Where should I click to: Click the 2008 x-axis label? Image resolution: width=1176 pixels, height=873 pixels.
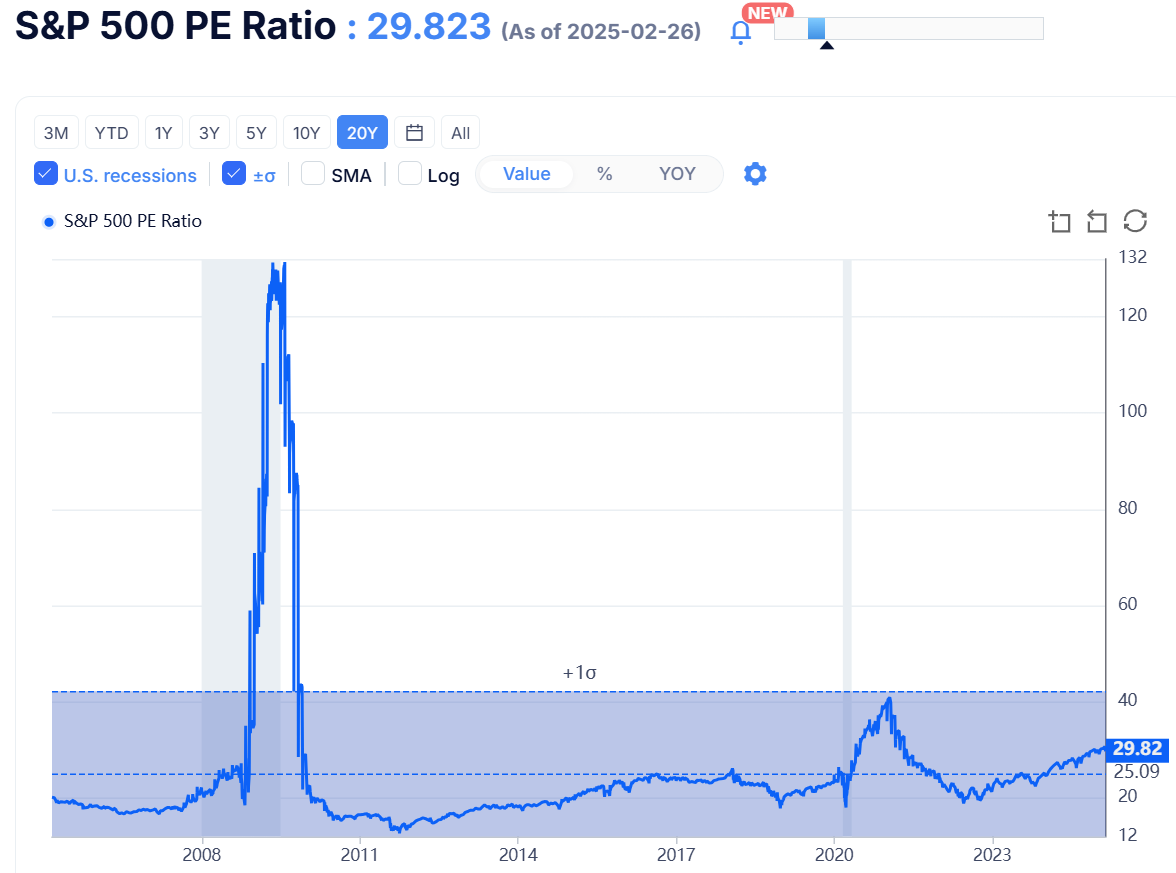pos(202,854)
